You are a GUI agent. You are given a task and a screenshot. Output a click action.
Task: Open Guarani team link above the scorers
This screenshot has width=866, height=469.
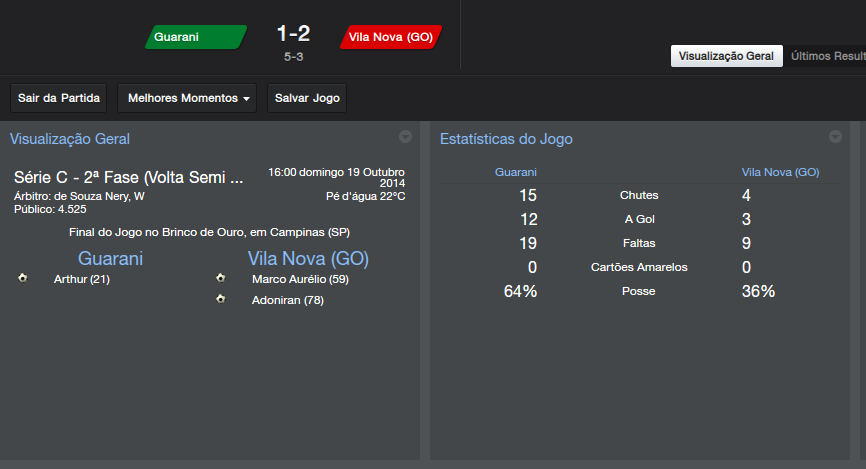111,259
